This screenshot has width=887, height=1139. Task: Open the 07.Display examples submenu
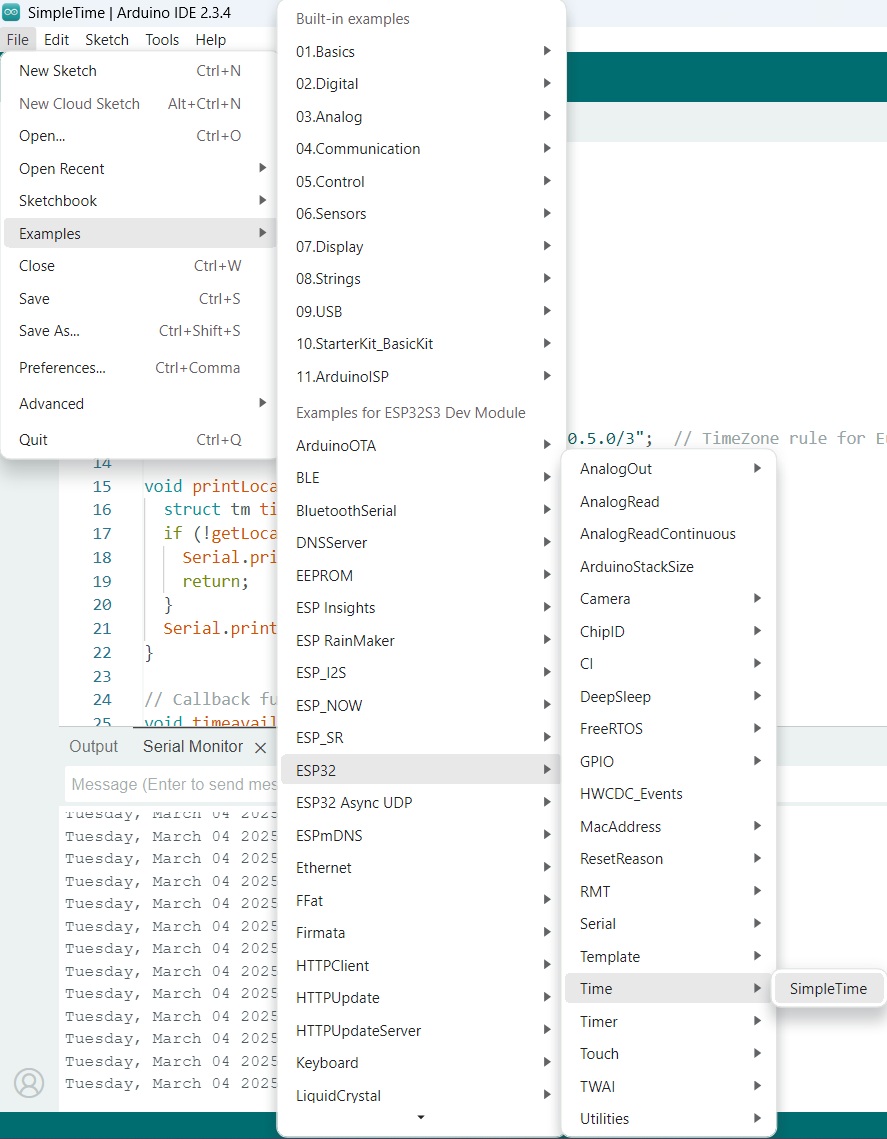click(x=421, y=246)
